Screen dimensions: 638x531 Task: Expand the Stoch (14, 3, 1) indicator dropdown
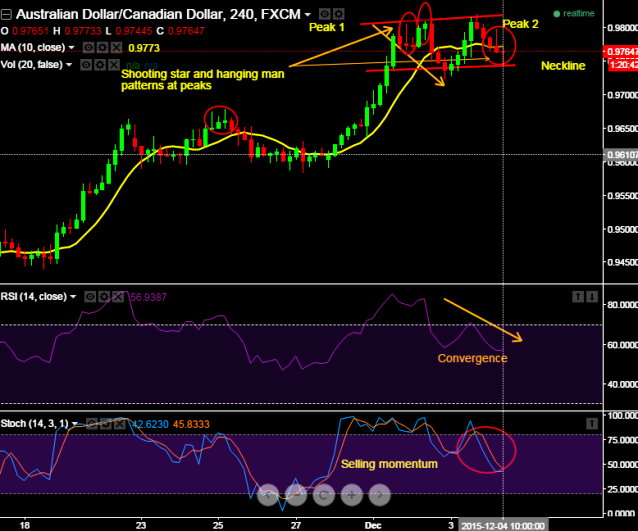pyautogui.click(x=74, y=424)
